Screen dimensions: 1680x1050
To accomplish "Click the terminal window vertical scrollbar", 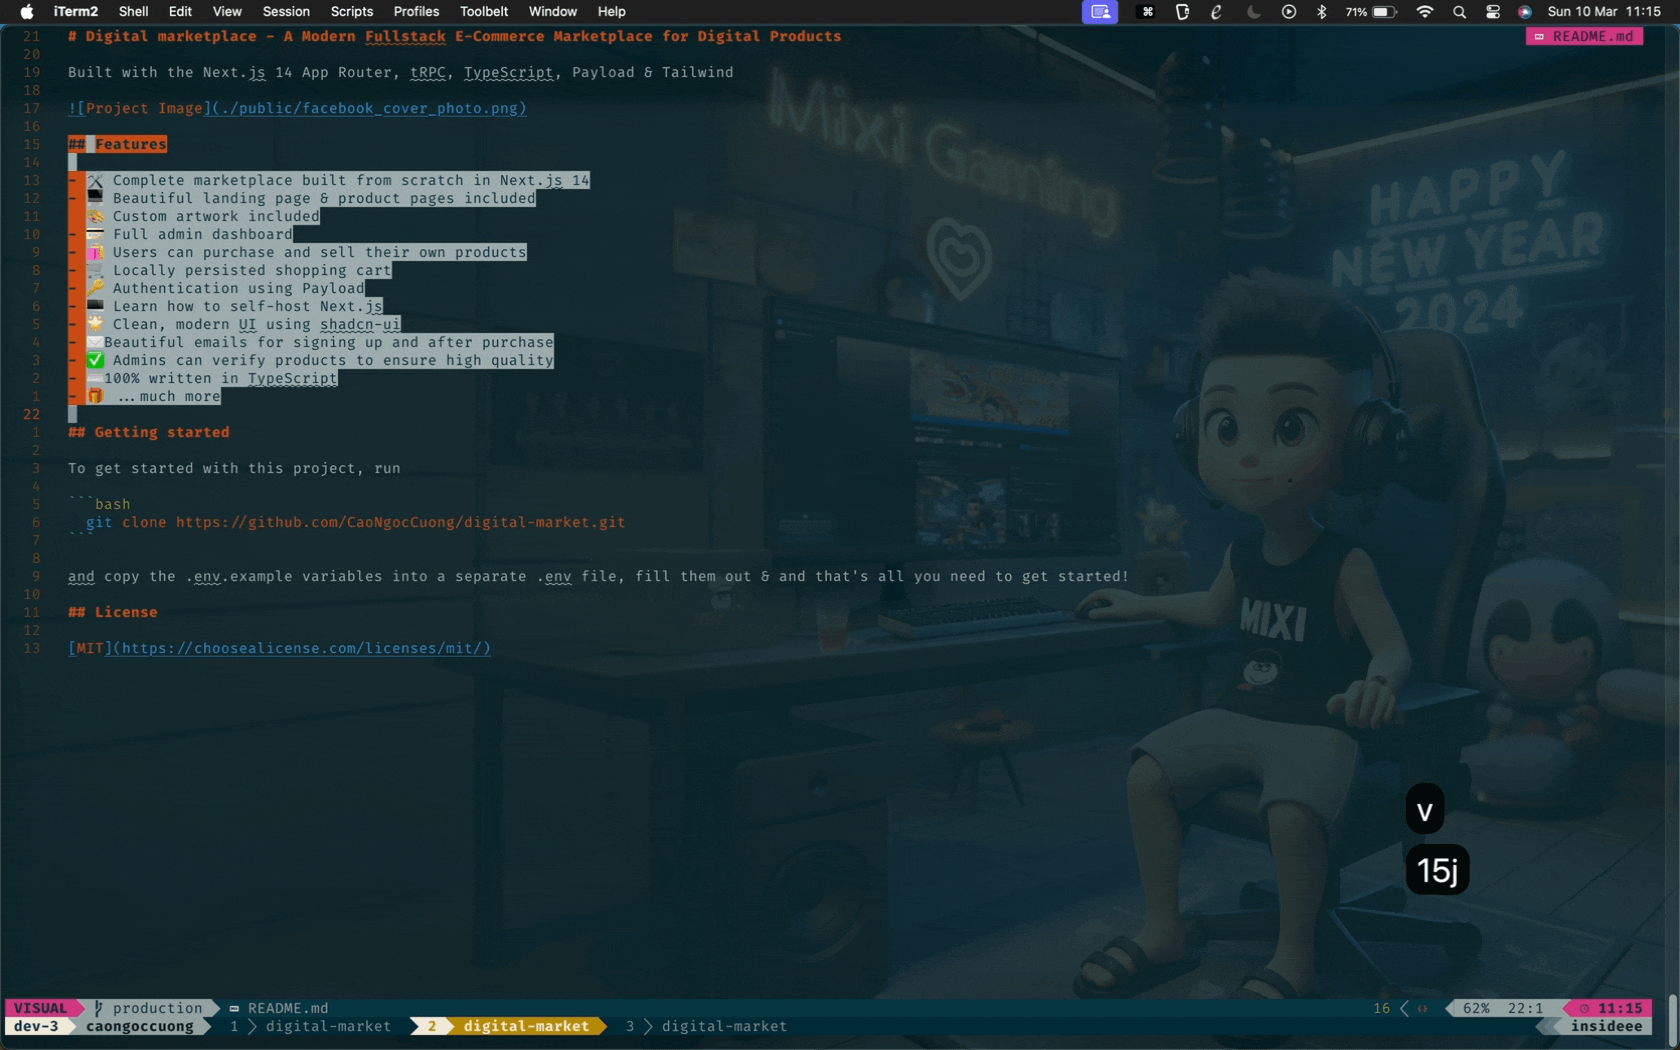I will [1673, 1019].
